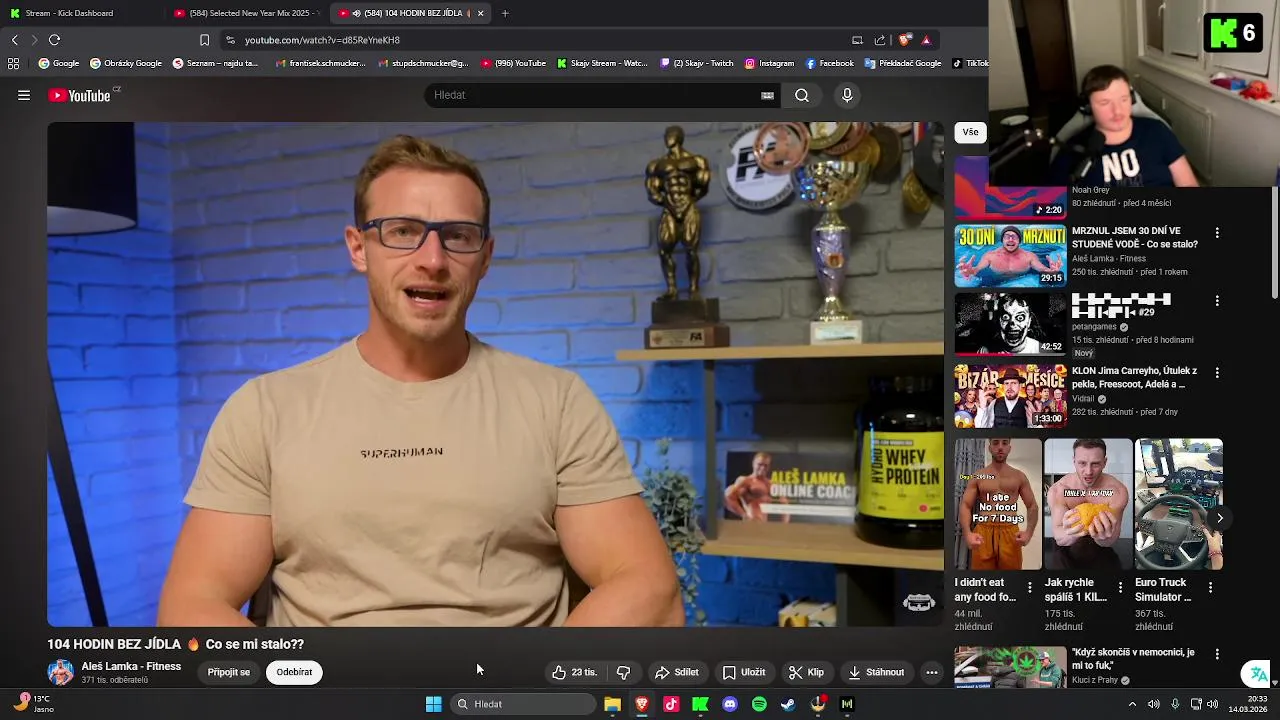Image resolution: width=1280 pixels, height=720 pixels.
Task: Click the main video player
Action: point(495,374)
